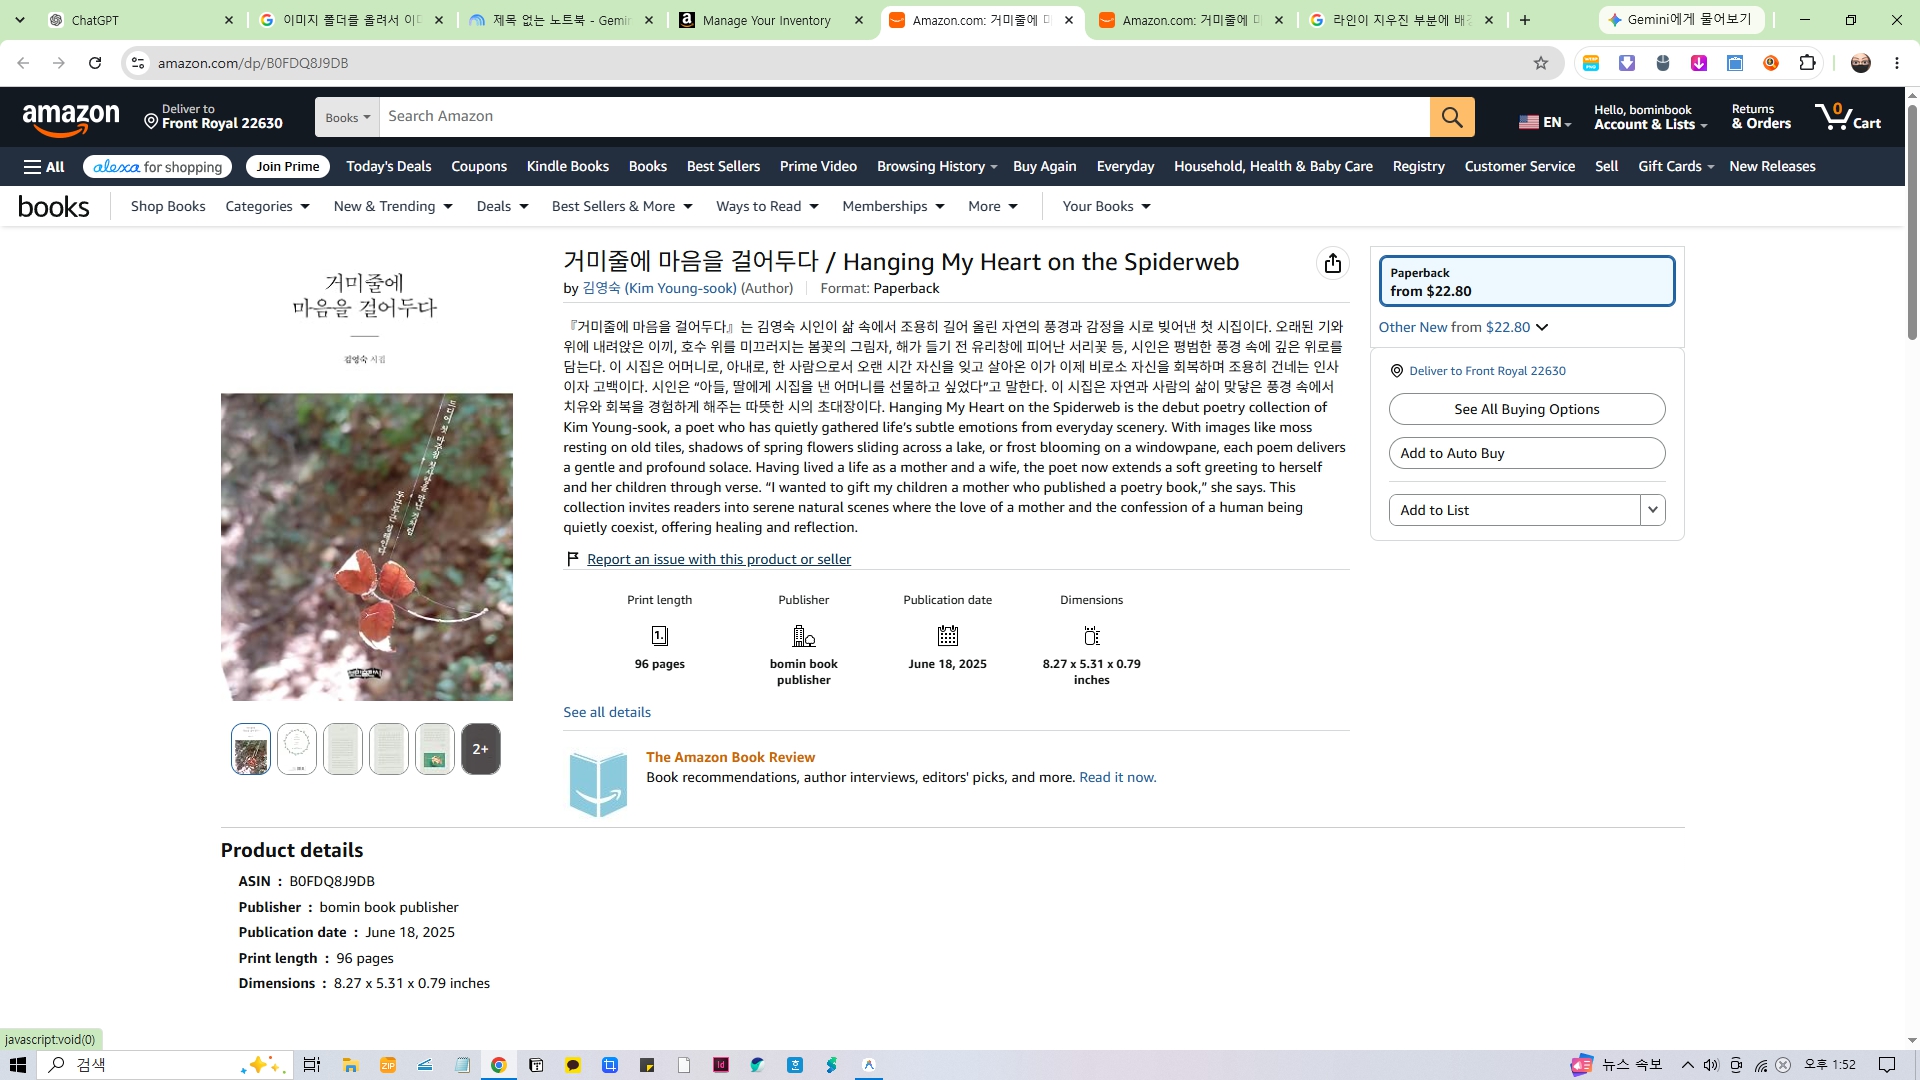Open the Chrome three-dot menu
Image resolution: width=1920 pixels, height=1080 pixels.
(x=1897, y=63)
